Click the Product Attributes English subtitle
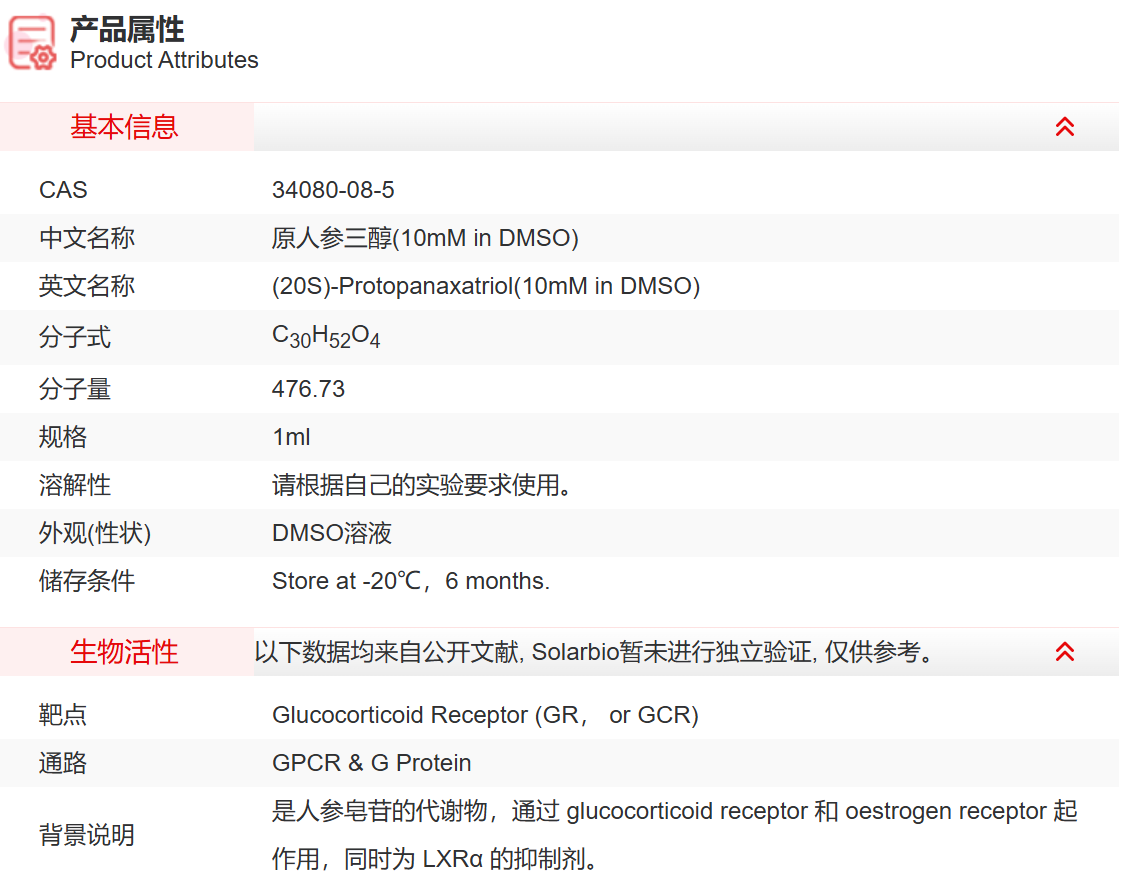 click(x=164, y=60)
